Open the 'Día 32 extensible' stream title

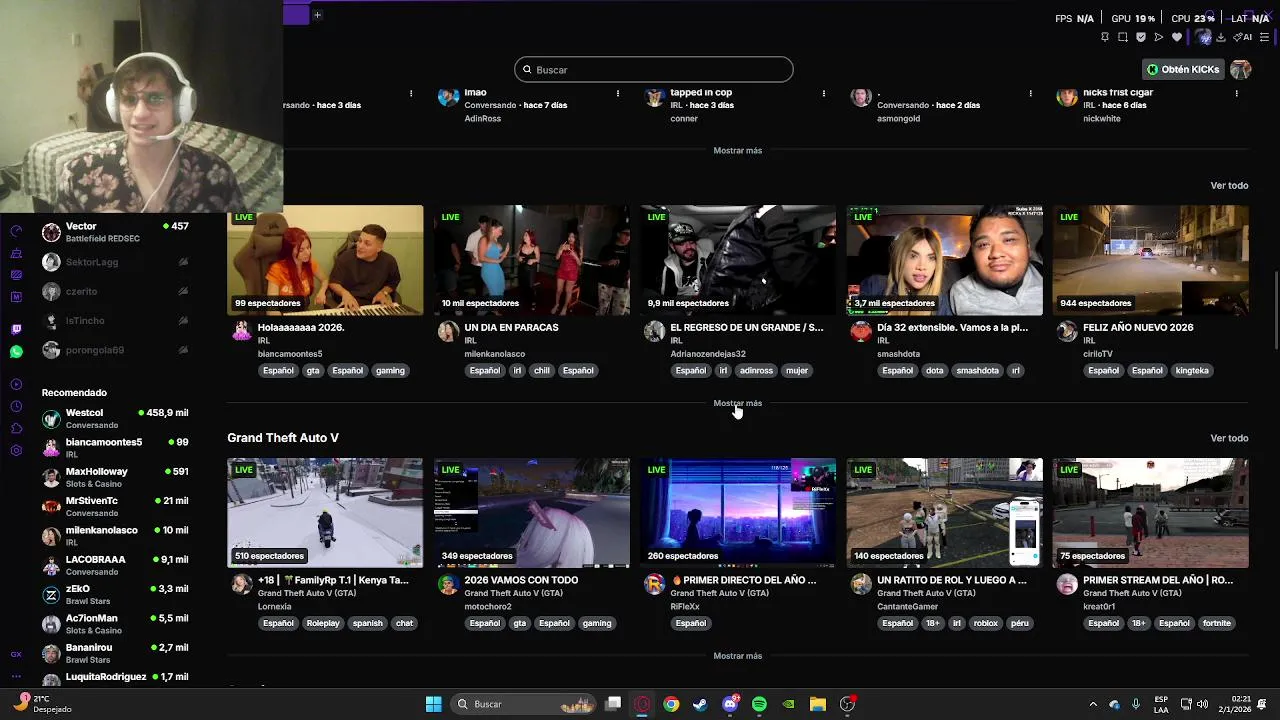(952, 327)
